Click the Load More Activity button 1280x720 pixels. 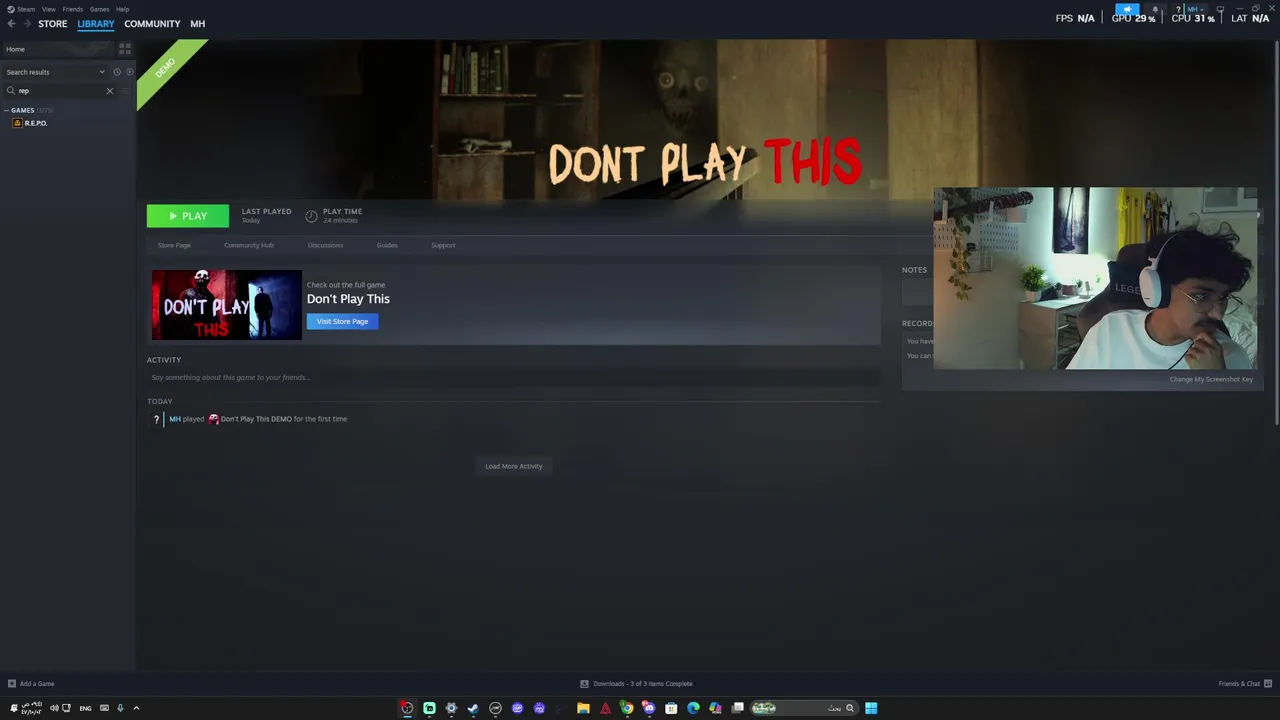tap(514, 466)
